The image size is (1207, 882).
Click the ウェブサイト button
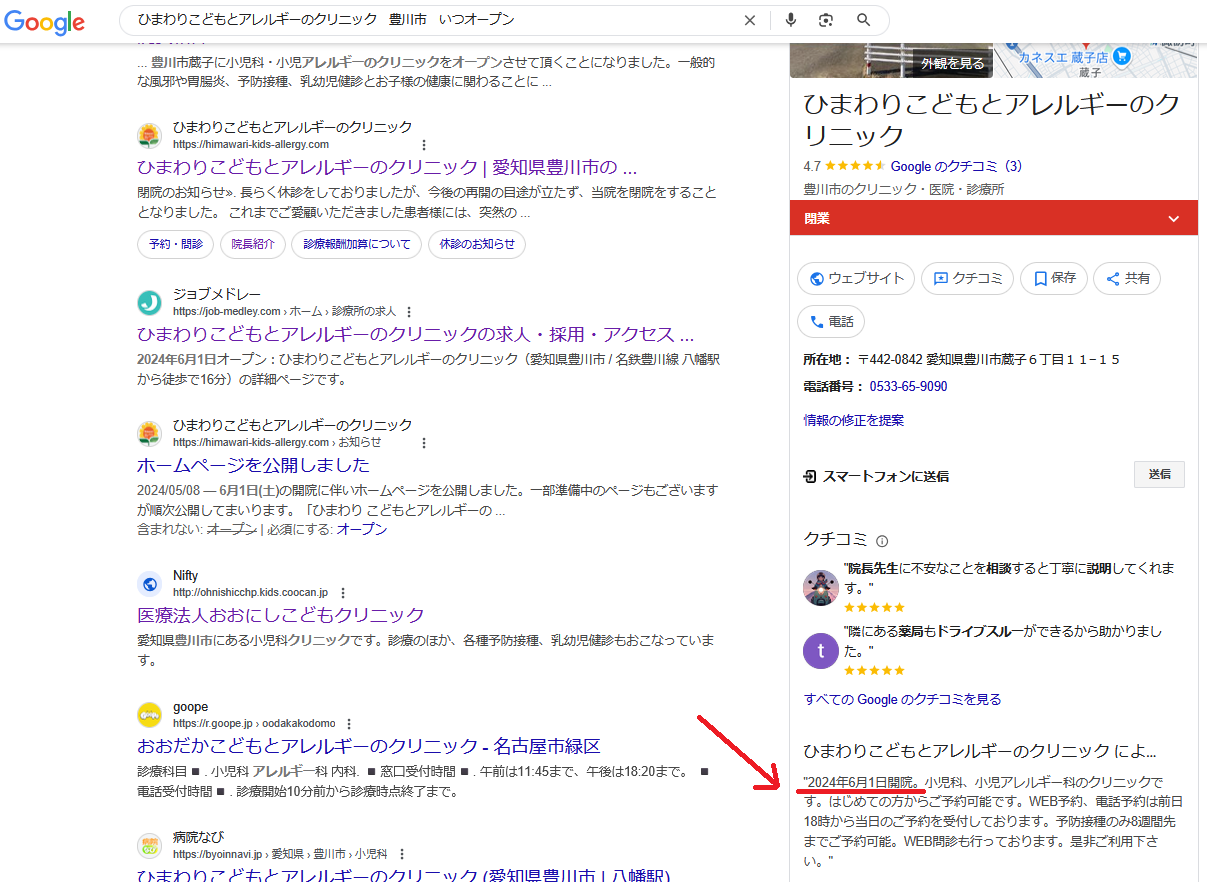pyautogui.click(x=856, y=279)
